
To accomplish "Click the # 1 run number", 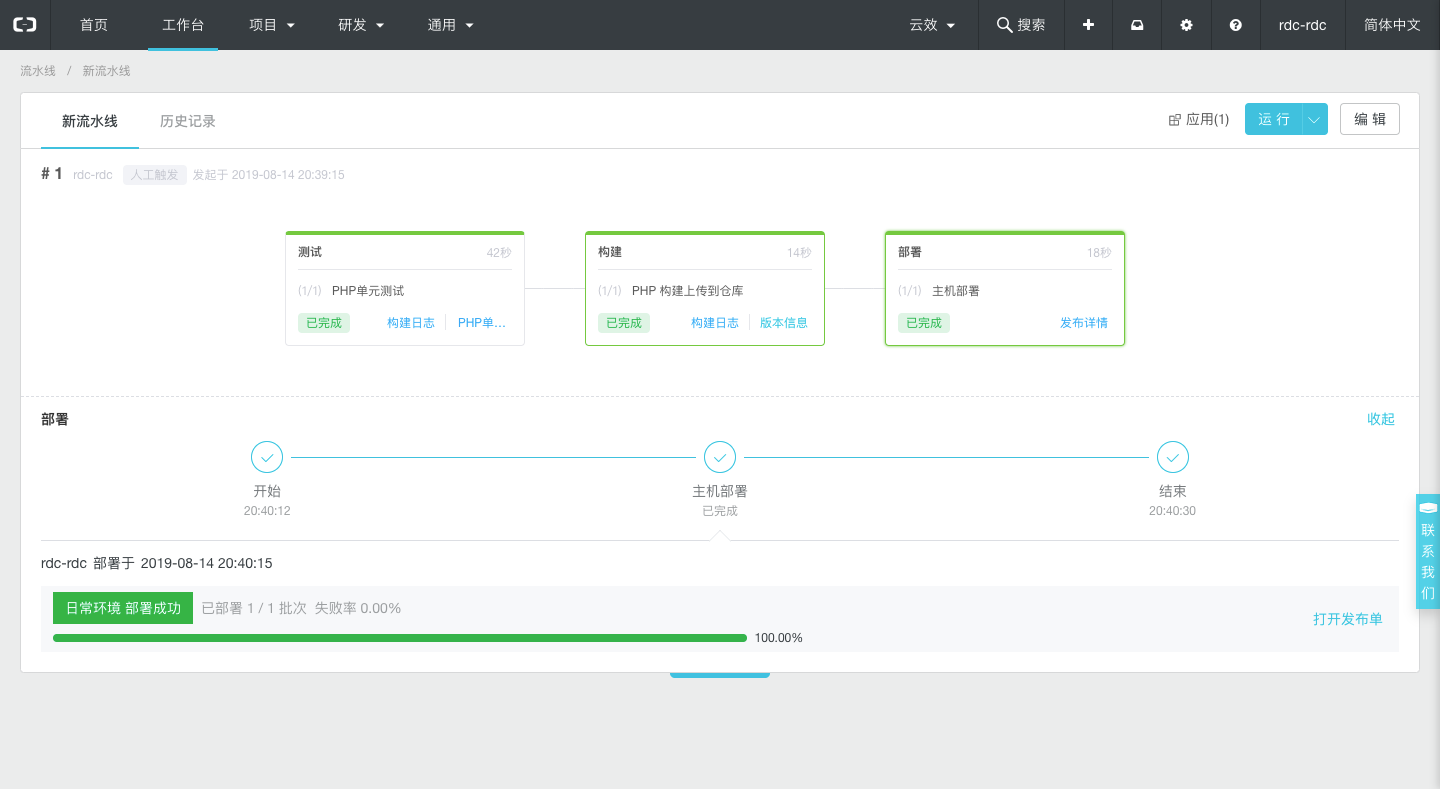I will pyautogui.click(x=52, y=174).
